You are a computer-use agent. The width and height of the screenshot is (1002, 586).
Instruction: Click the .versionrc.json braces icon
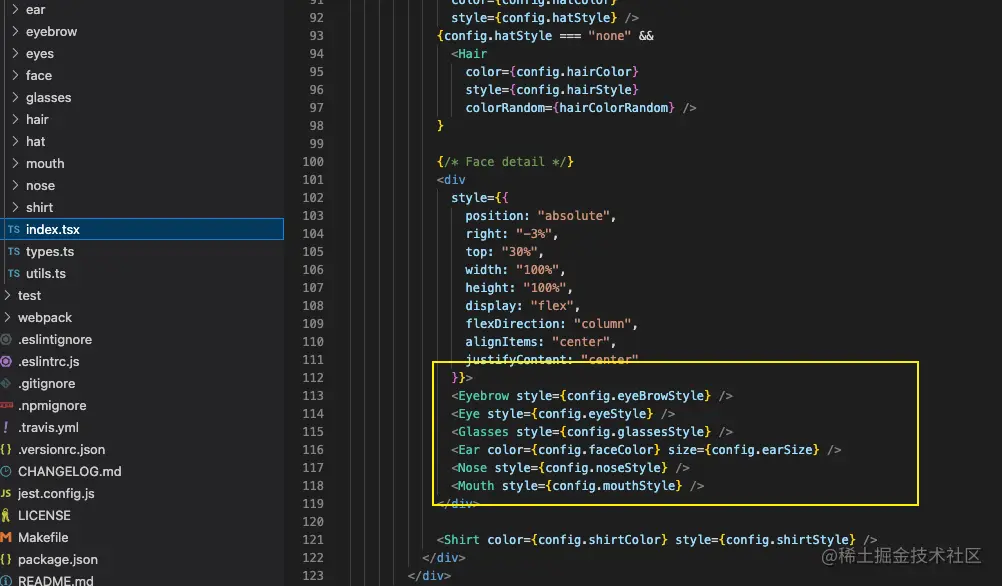tap(6, 449)
